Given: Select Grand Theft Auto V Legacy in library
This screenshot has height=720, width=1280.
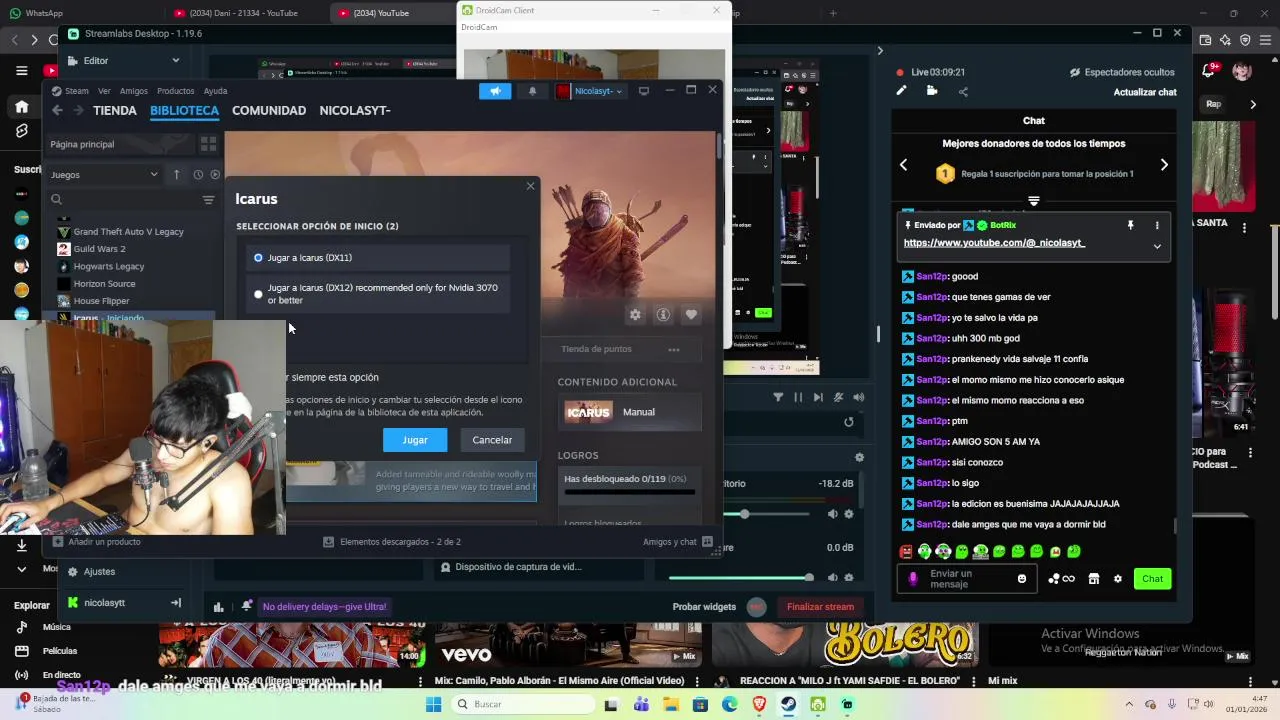Looking at the screenshot, I should [128, 232].
